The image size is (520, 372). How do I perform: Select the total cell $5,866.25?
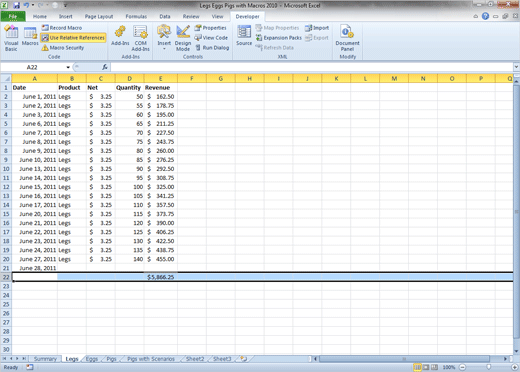pyautogui.click(x=161, y=277)
